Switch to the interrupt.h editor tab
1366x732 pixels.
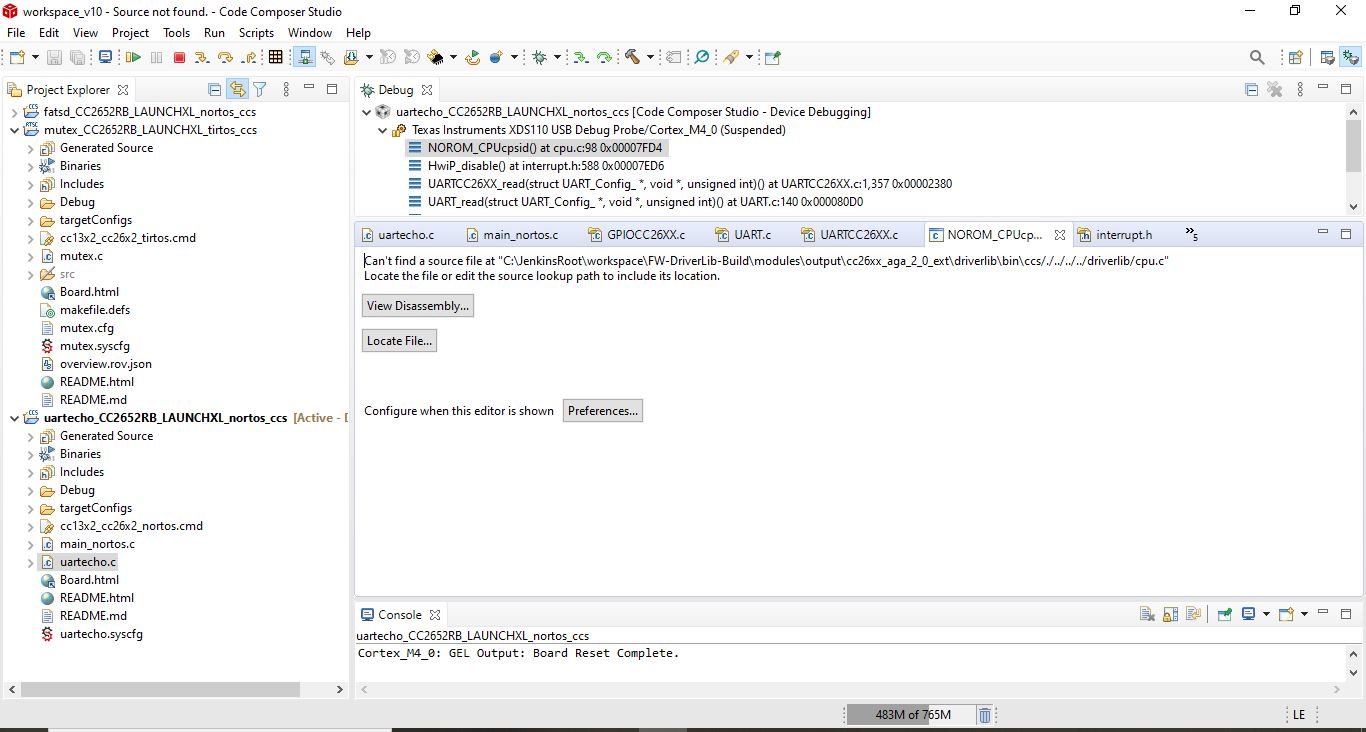pyautogui.click(x=1114, y=235)
